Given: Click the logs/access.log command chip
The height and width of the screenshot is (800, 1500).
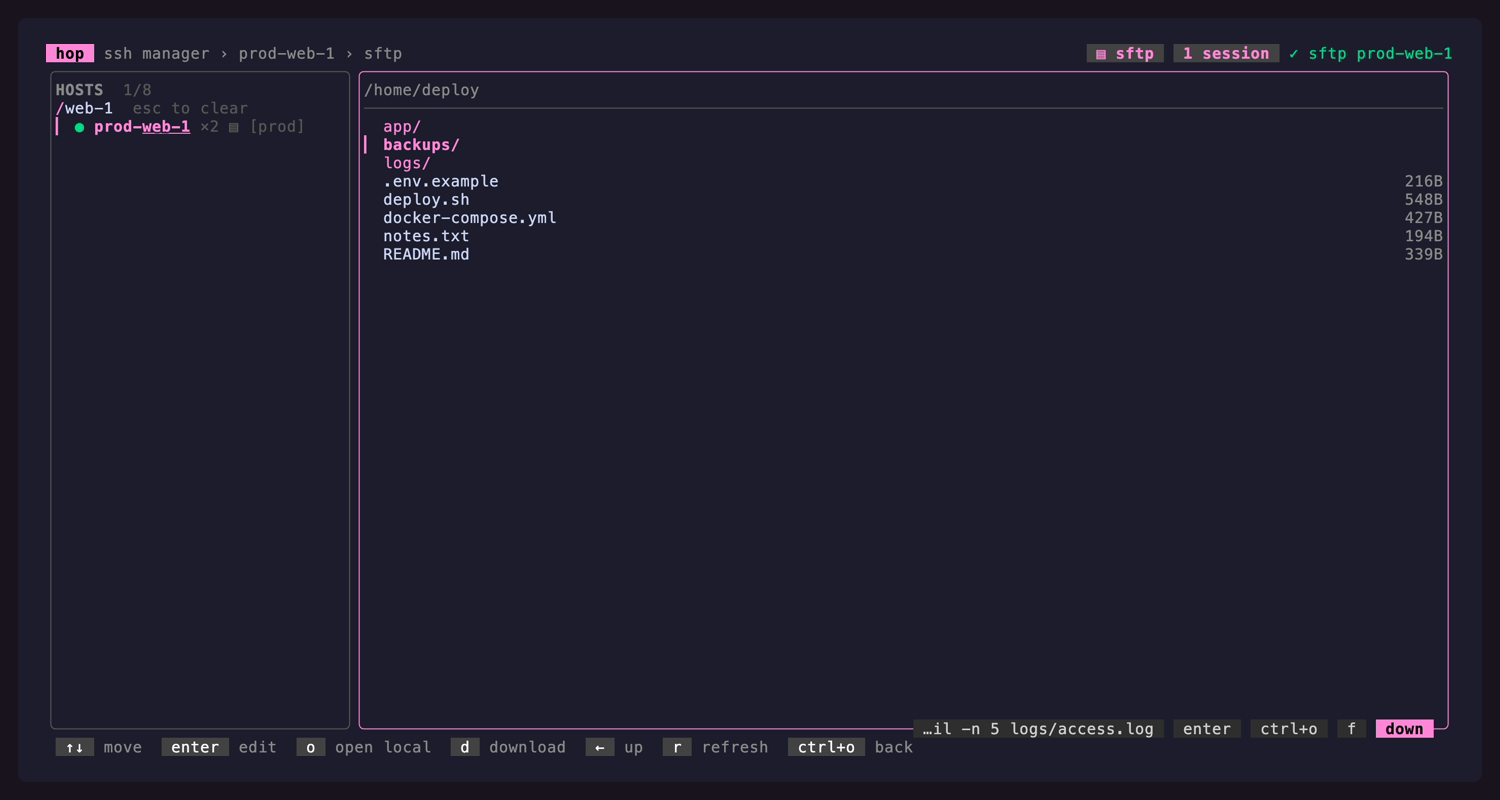Looking at the screenshot, I should [x=1038, y=729].
